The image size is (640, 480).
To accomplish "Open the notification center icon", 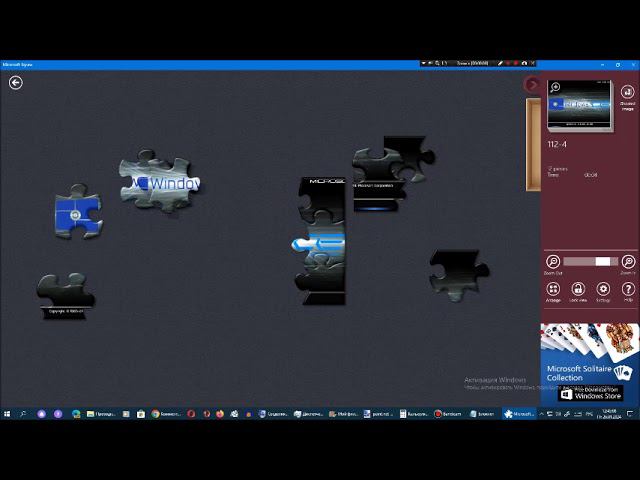I will coord(630,414).
